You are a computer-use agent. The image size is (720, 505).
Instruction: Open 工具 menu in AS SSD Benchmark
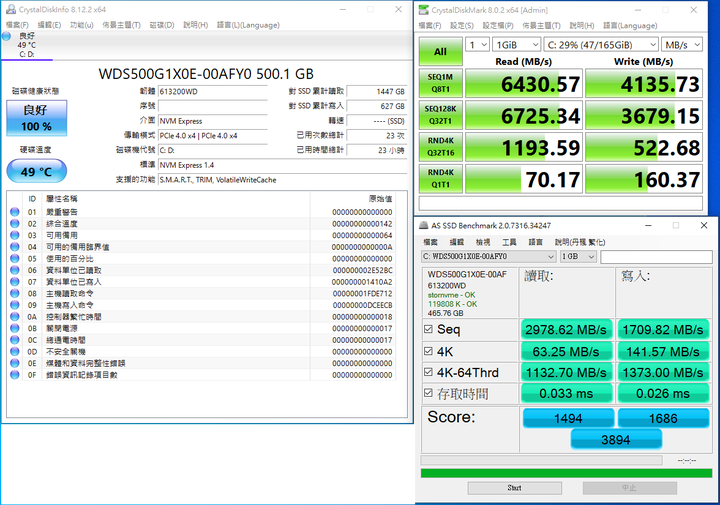[x=509, y=242]
